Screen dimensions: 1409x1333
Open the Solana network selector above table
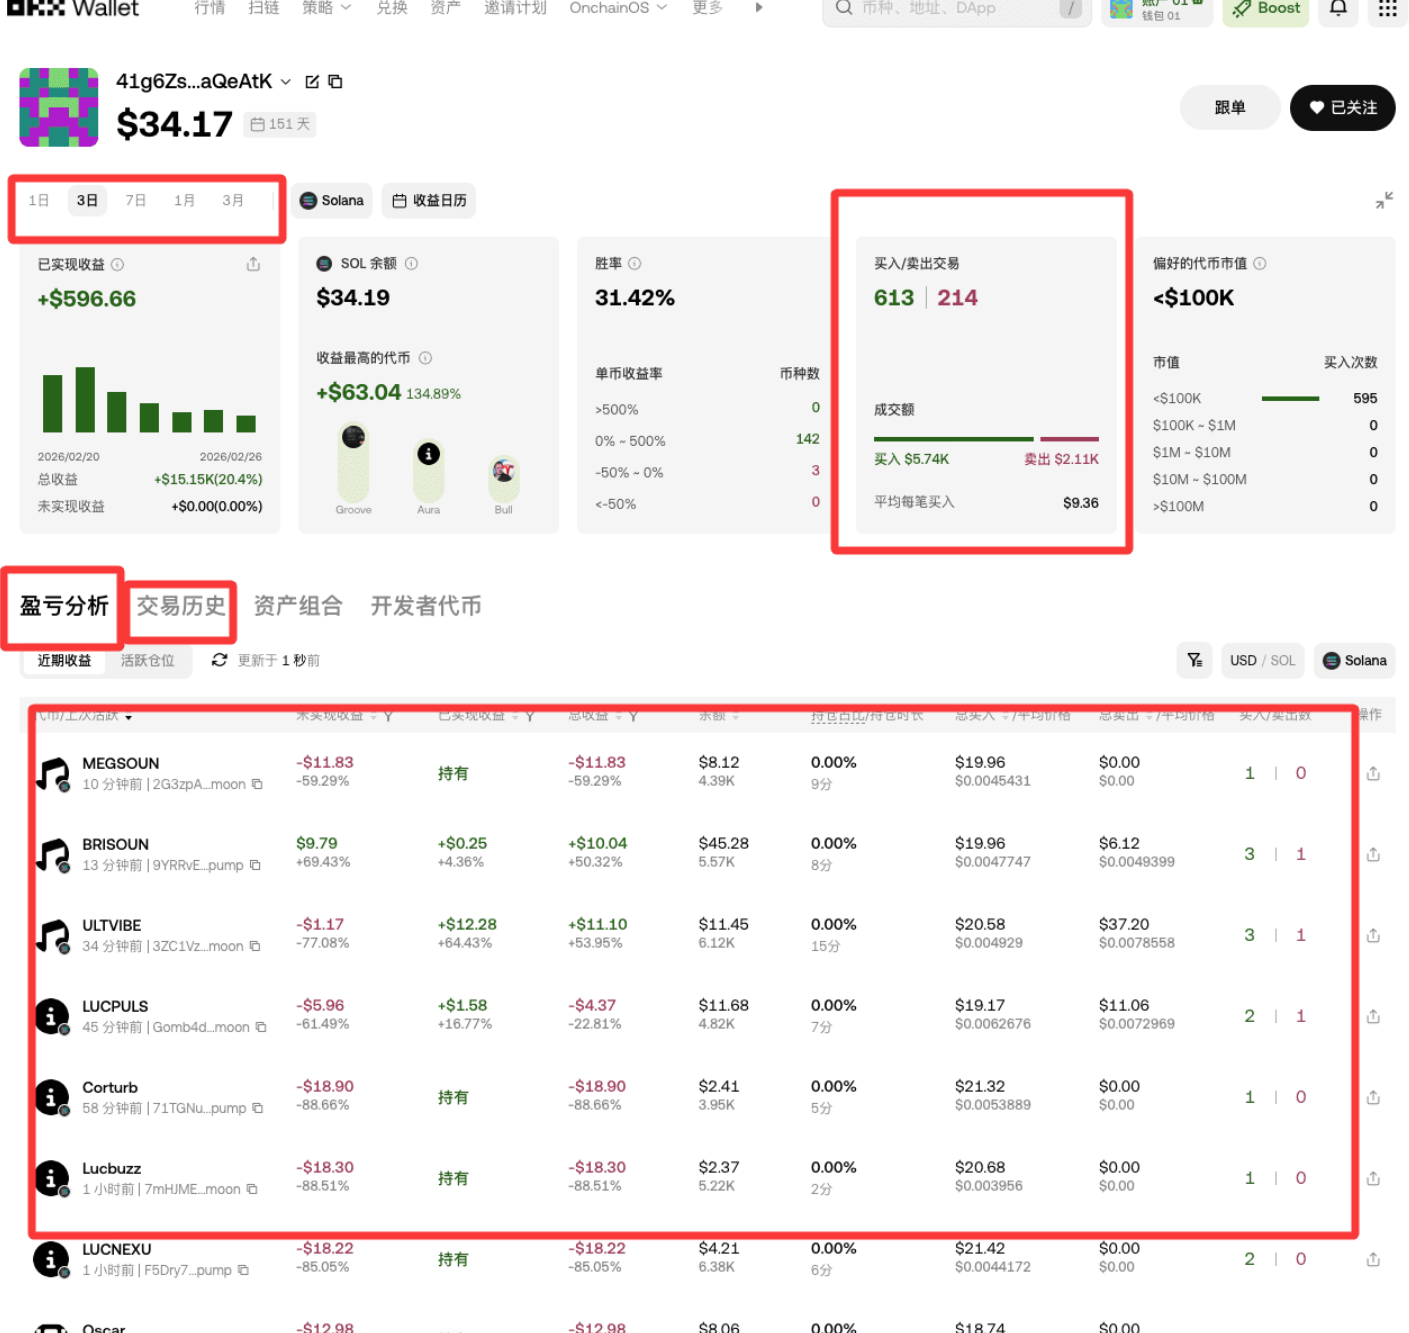pos(1354,660)
